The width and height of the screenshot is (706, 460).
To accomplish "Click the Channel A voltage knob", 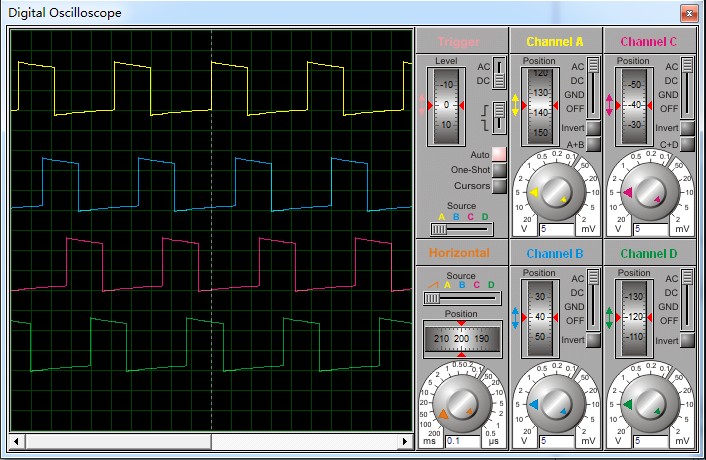I will (556, 191).
